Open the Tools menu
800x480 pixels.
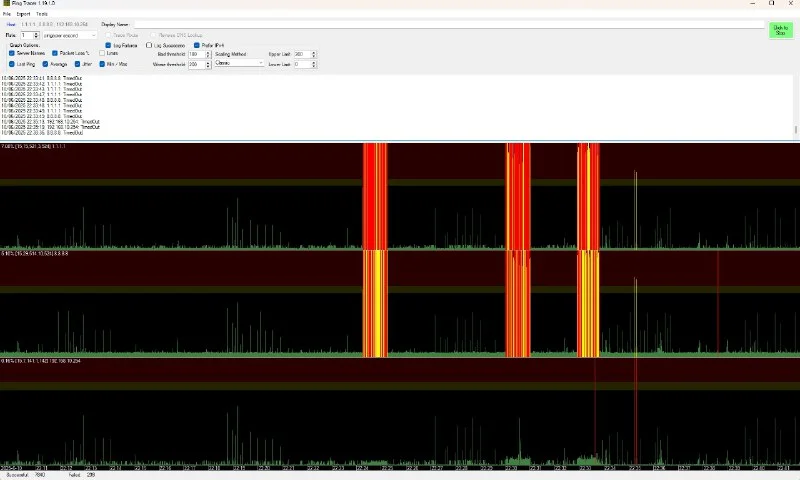42,14
